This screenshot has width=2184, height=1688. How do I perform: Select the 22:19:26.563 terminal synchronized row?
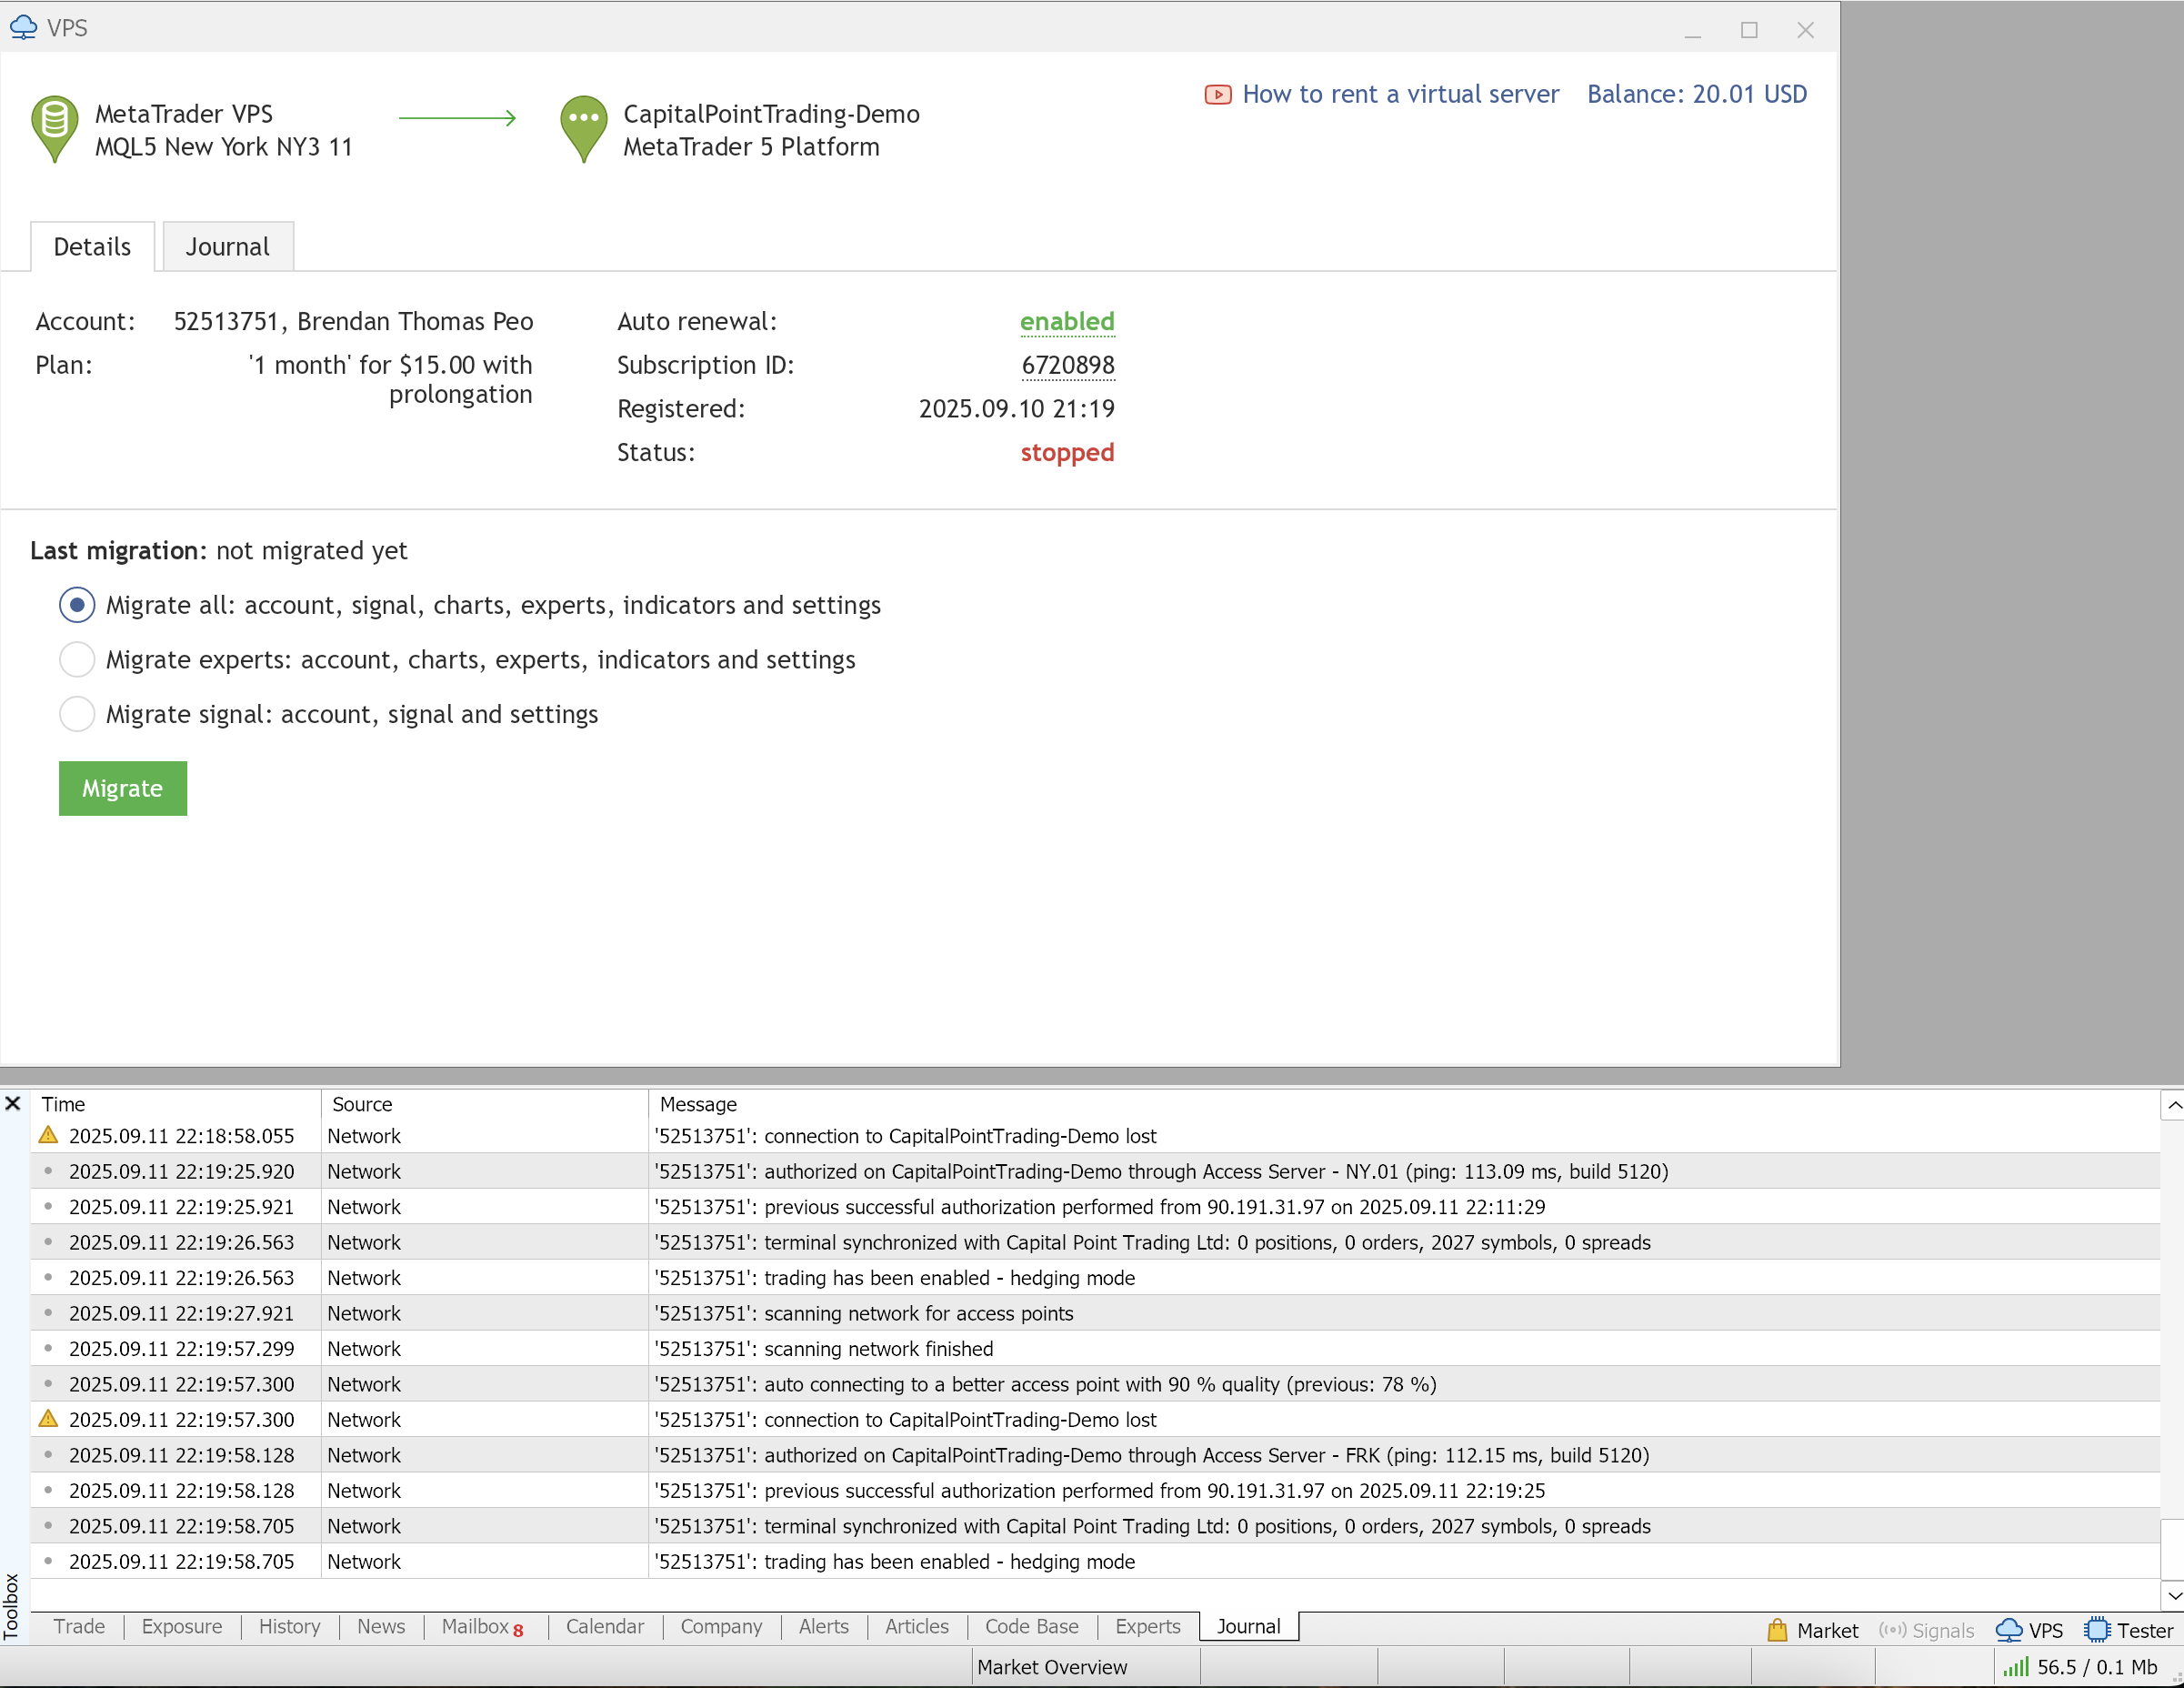[1095, 1242]
